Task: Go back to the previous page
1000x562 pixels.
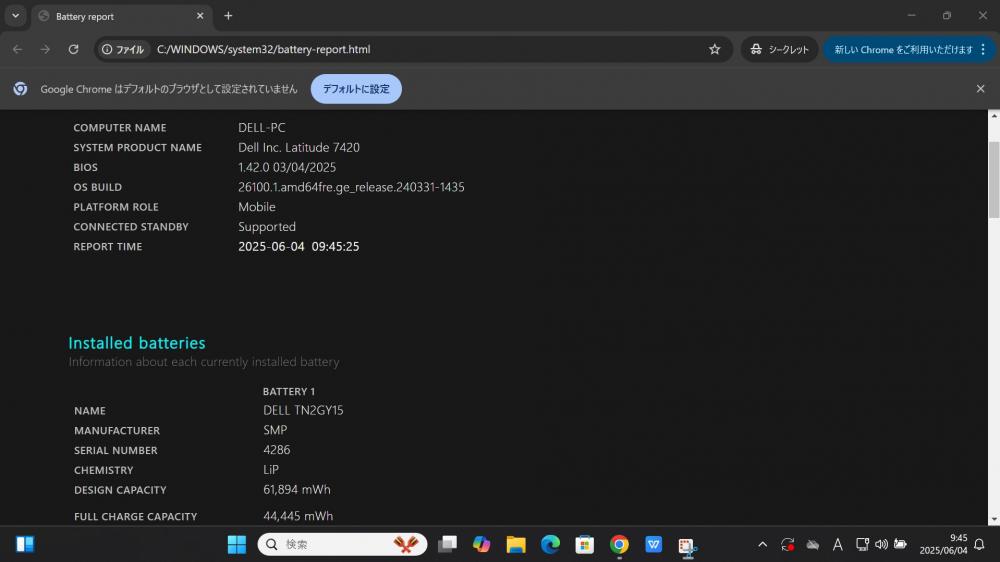Action: (17, 49)
